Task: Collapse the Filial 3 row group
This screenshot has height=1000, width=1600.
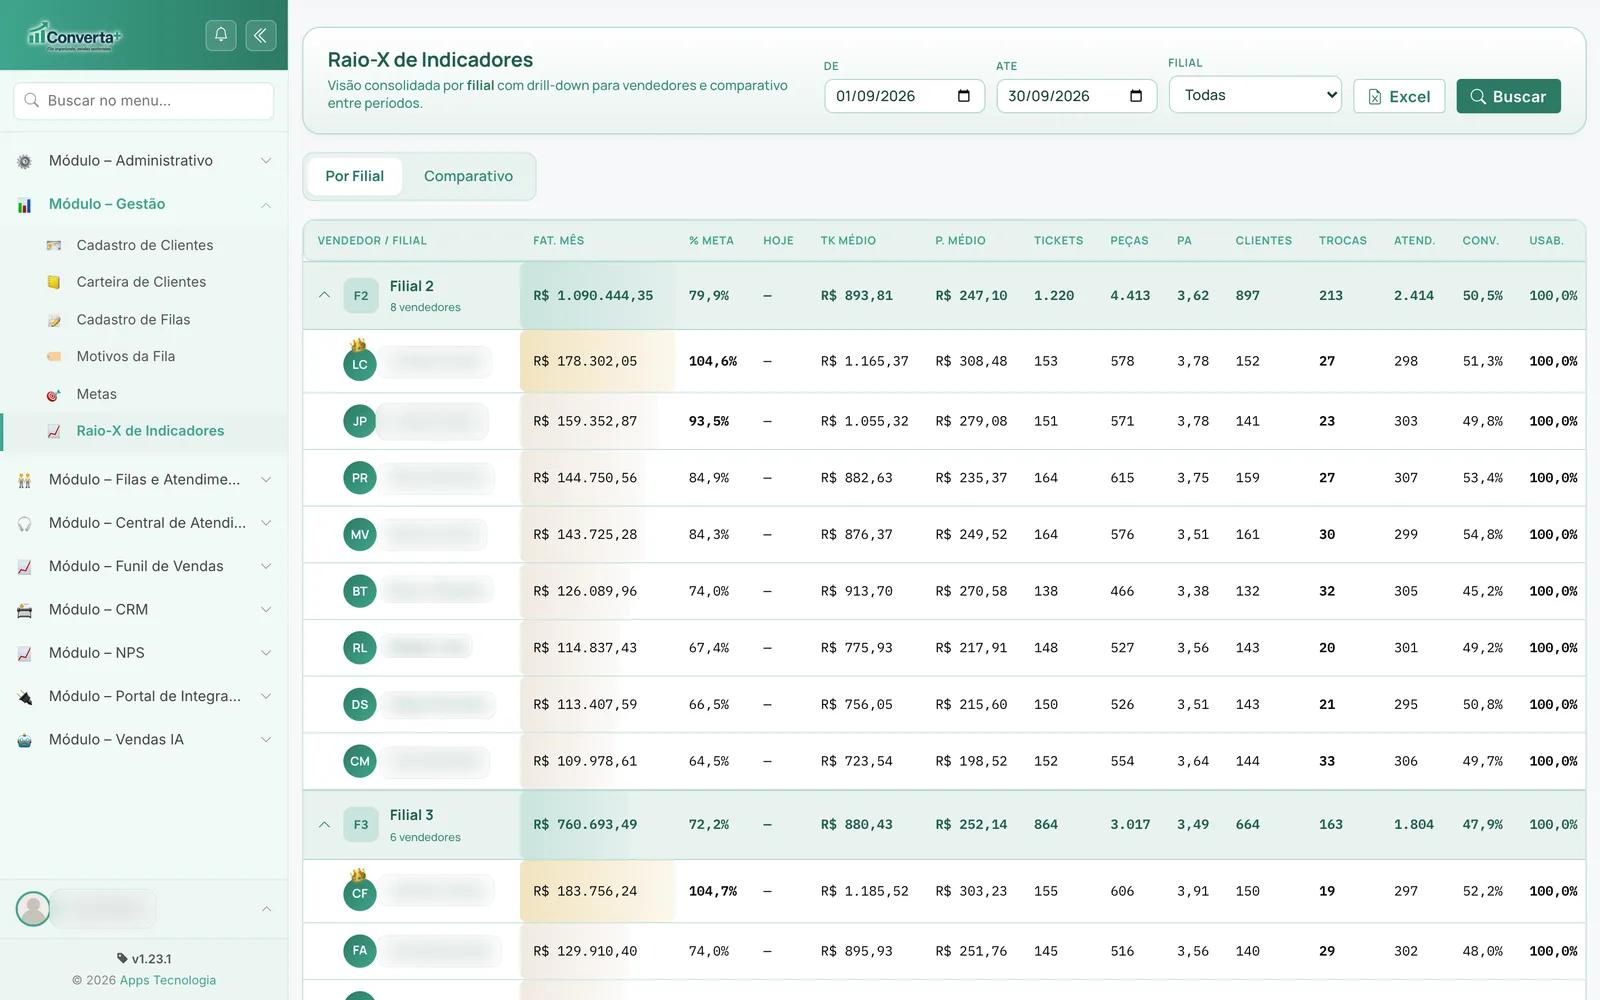Action: click(x=324, y=825)
